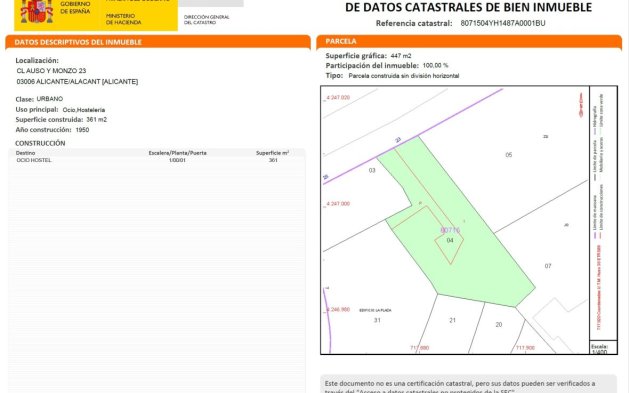Click the CONSTRUCCIÓN heading
Image resolution: width=629 pixels, height=393 pixels.
[40, 143]
